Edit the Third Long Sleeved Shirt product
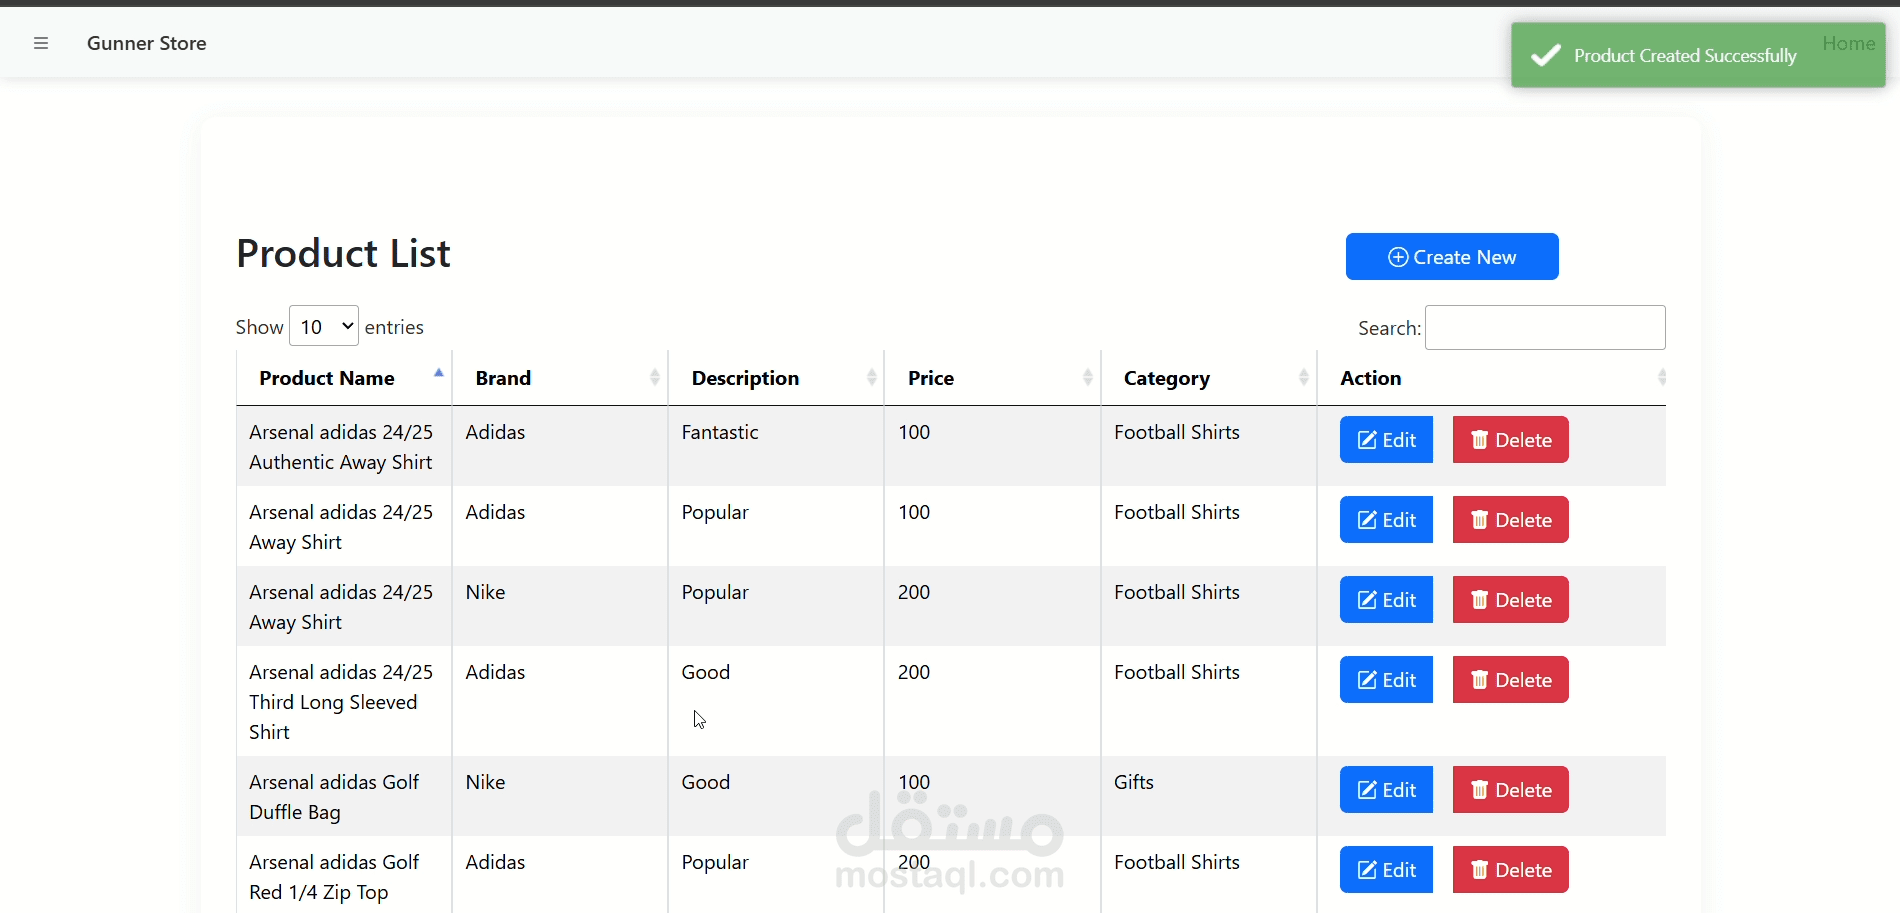Screen dimensions: 1900x913 (x=1386, y=680)
